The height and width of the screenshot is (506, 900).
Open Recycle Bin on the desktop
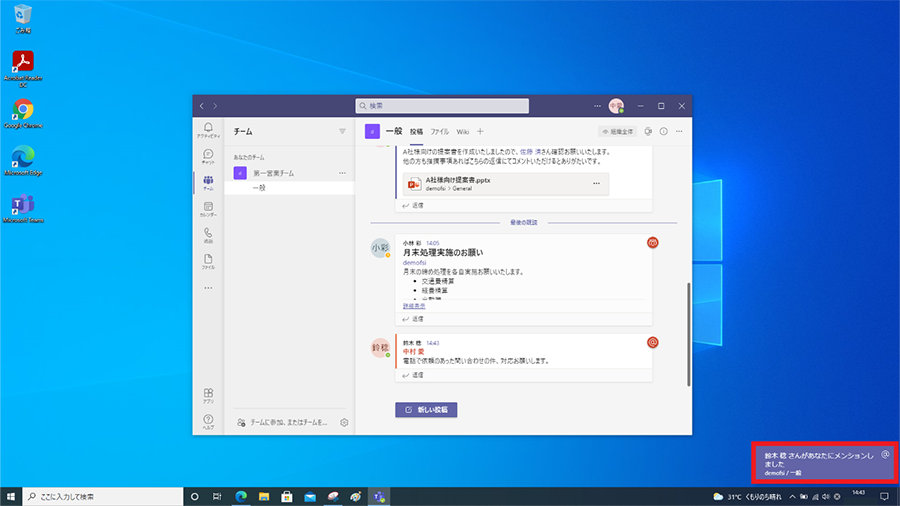23,18
